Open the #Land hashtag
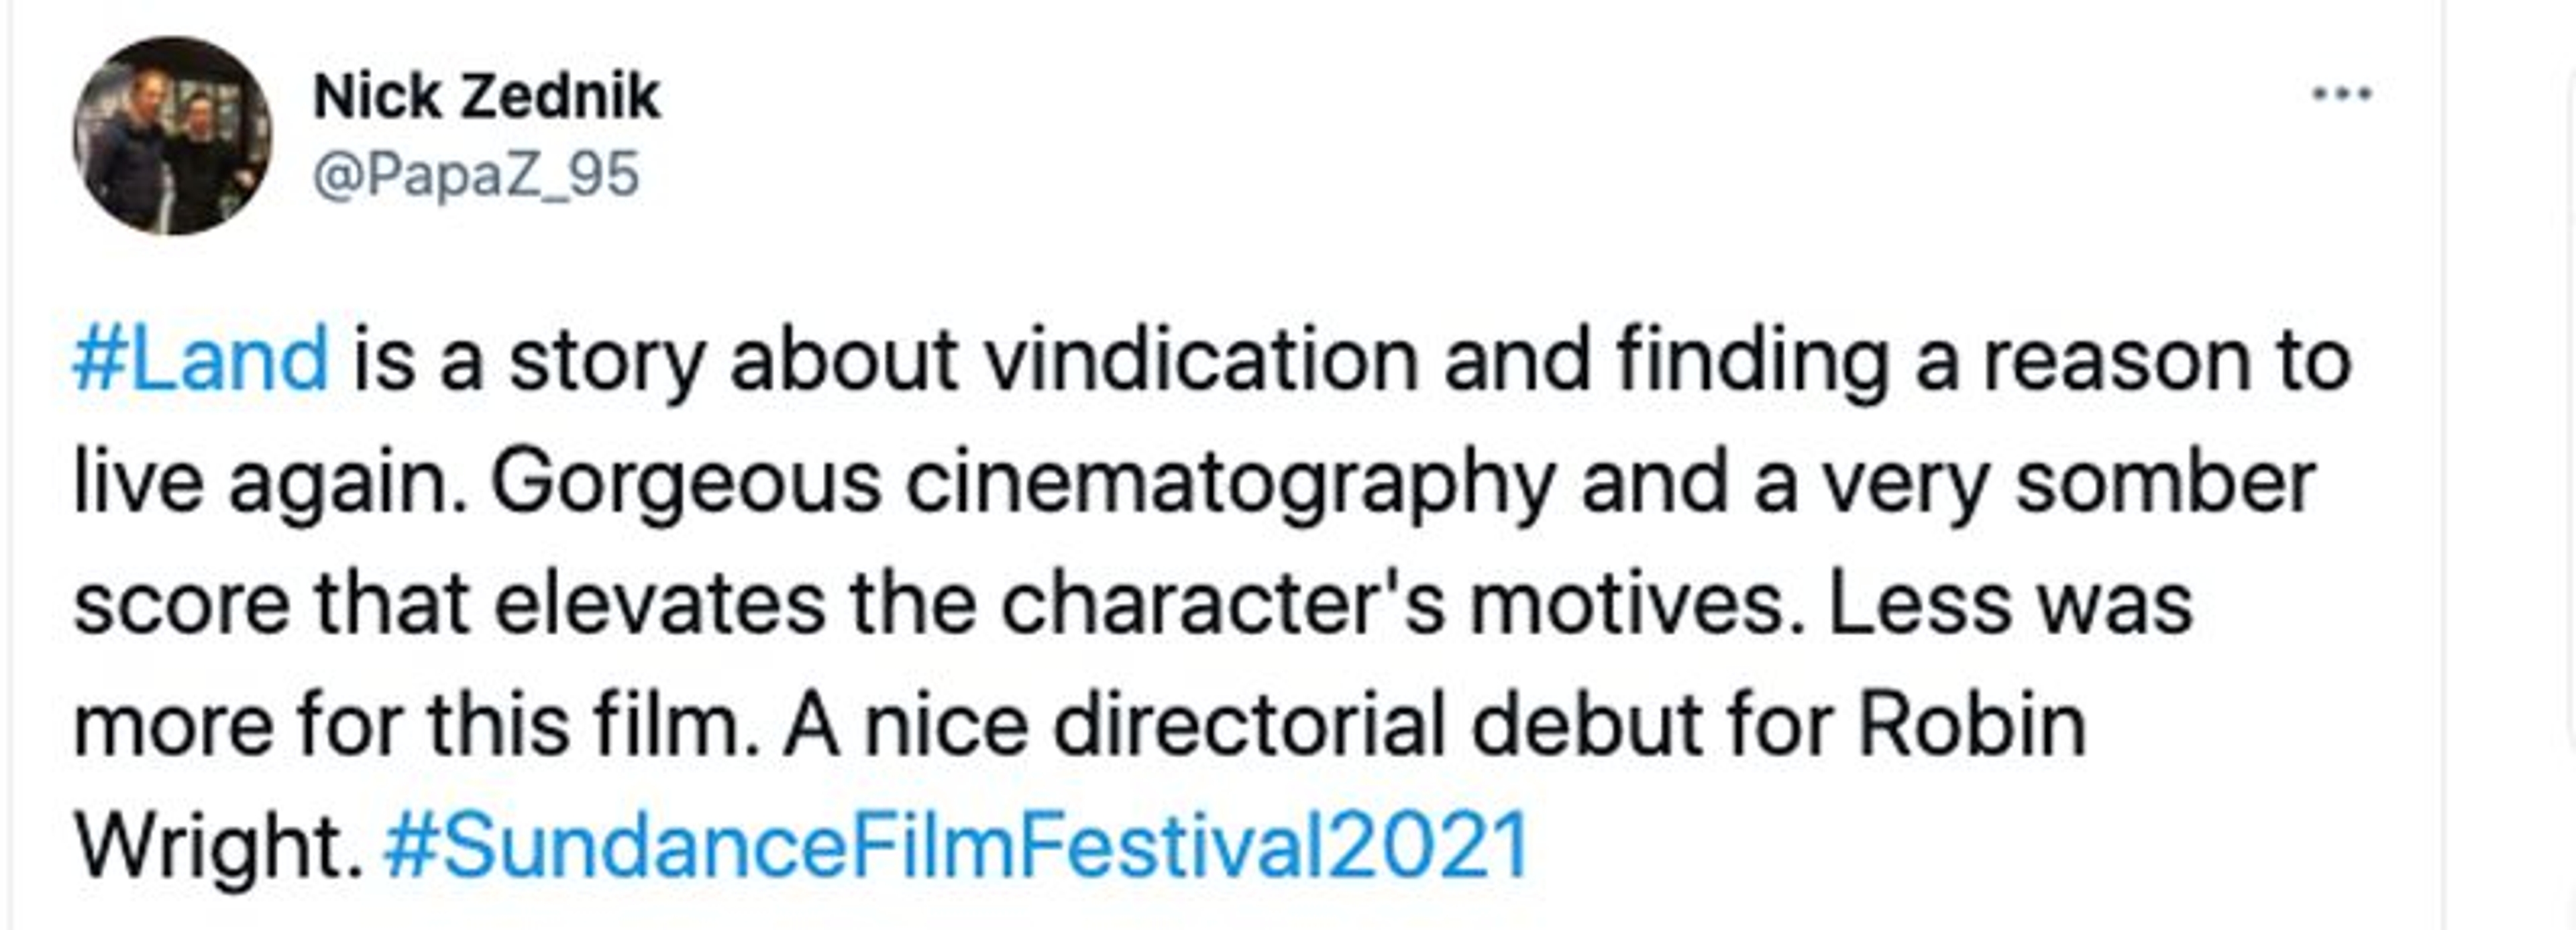This screenshot has height=930, width=2576. click(x=200, y=360)
